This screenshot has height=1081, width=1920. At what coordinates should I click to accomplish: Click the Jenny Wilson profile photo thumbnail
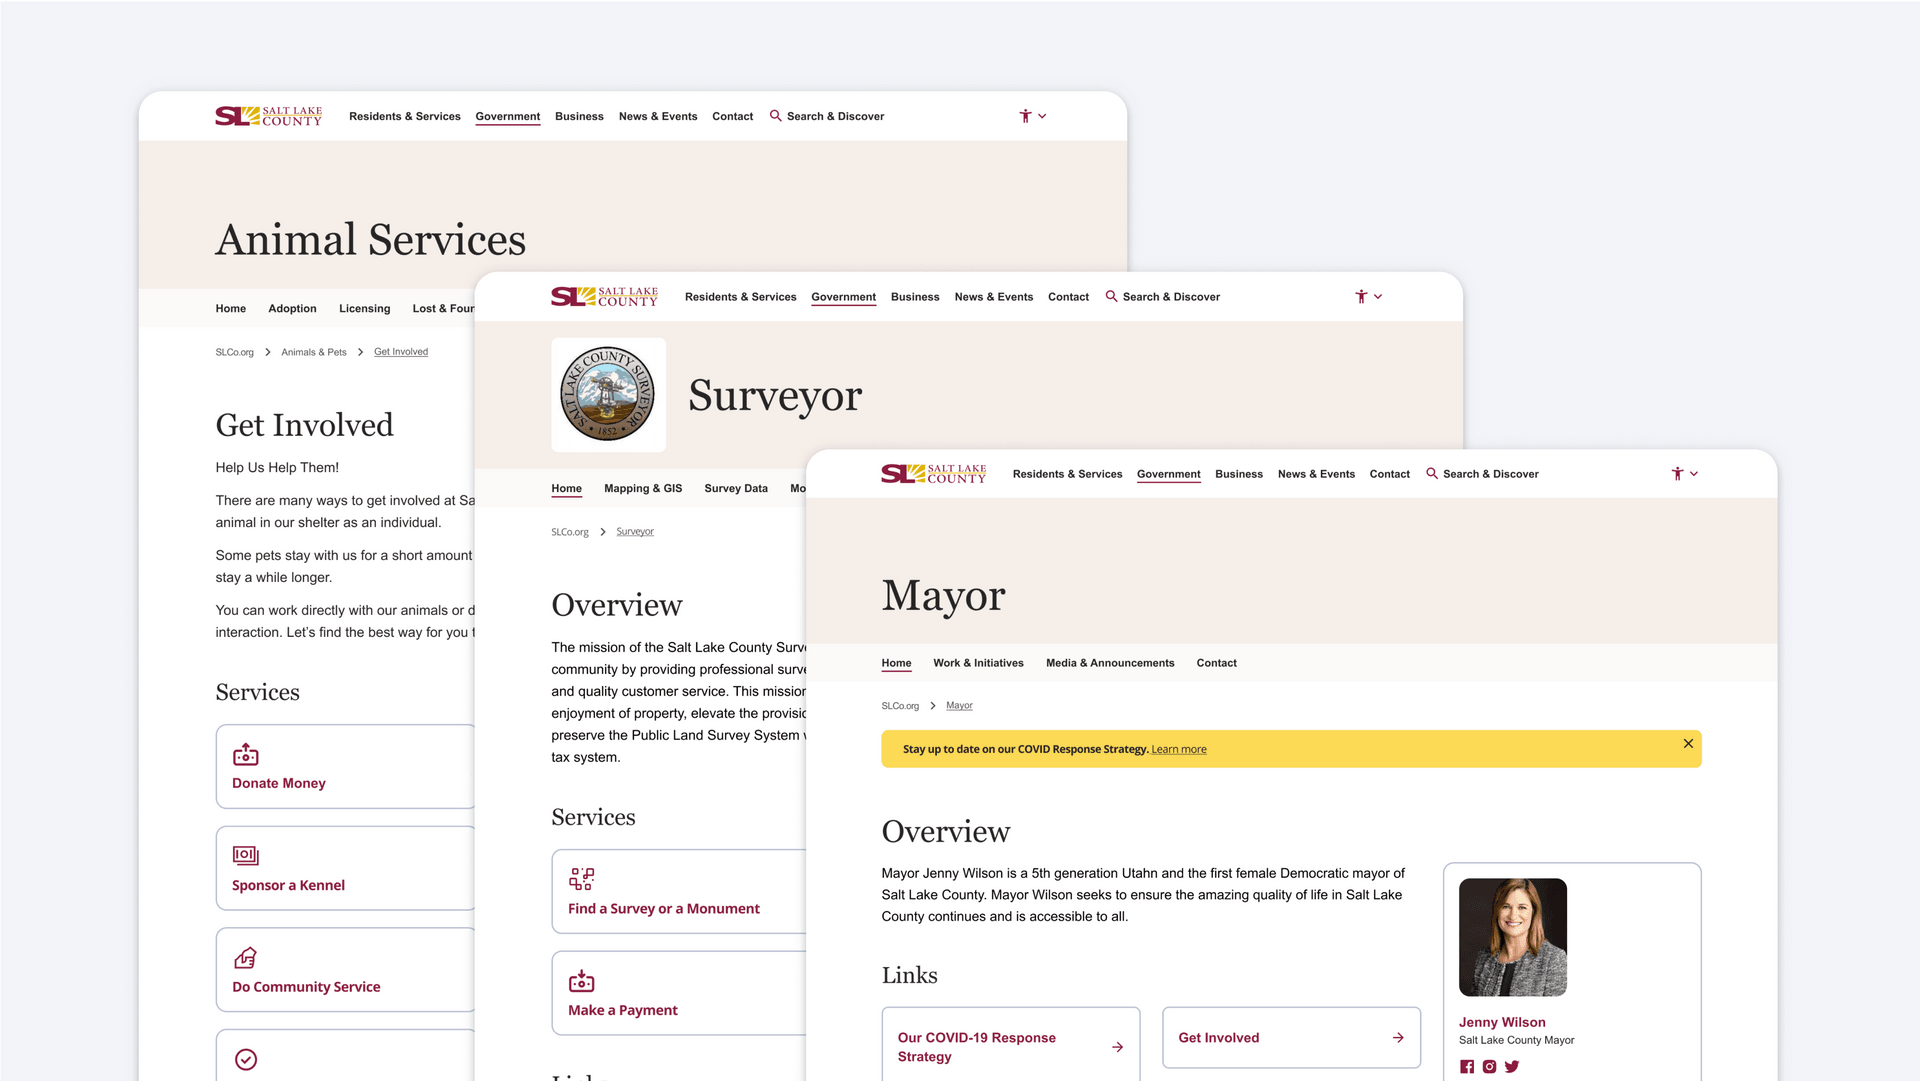pos(1513,935)
